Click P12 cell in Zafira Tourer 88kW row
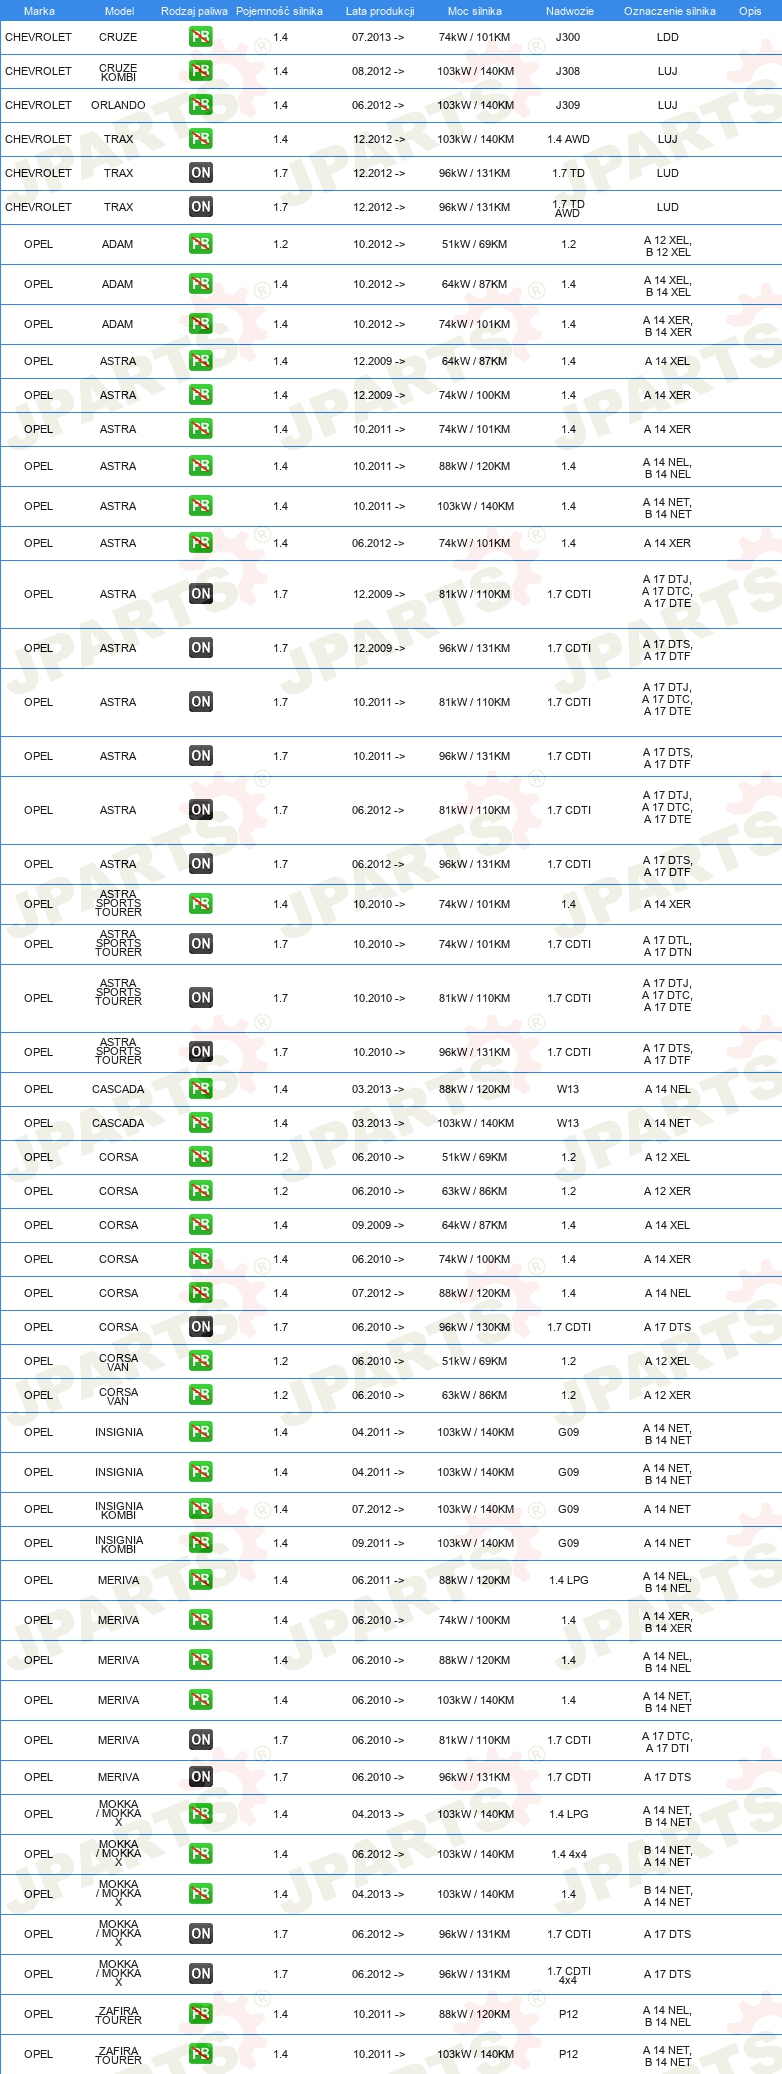782x2074 pixels. pos(568,2014)
